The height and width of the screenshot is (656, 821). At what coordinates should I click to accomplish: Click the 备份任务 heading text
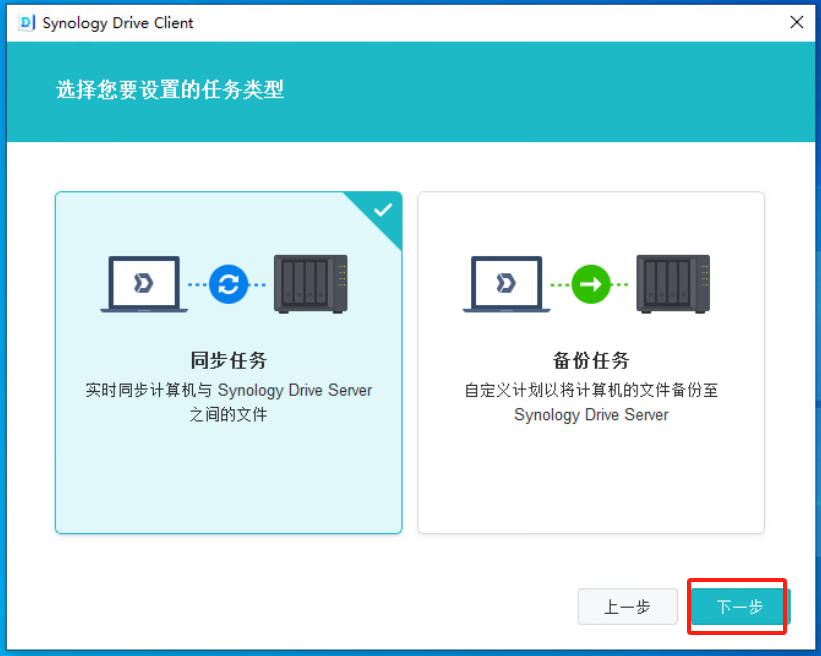(x=591, y=360)
